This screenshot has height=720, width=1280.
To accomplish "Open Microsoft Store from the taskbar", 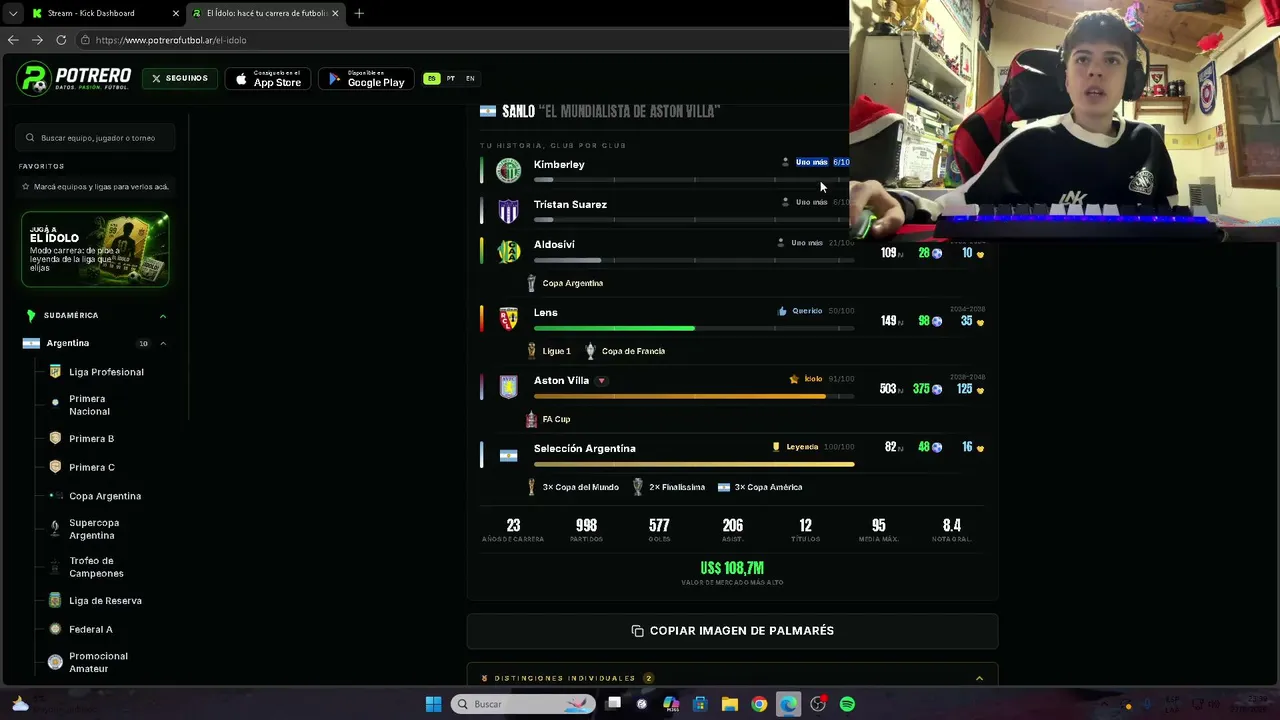I will 700,704.
